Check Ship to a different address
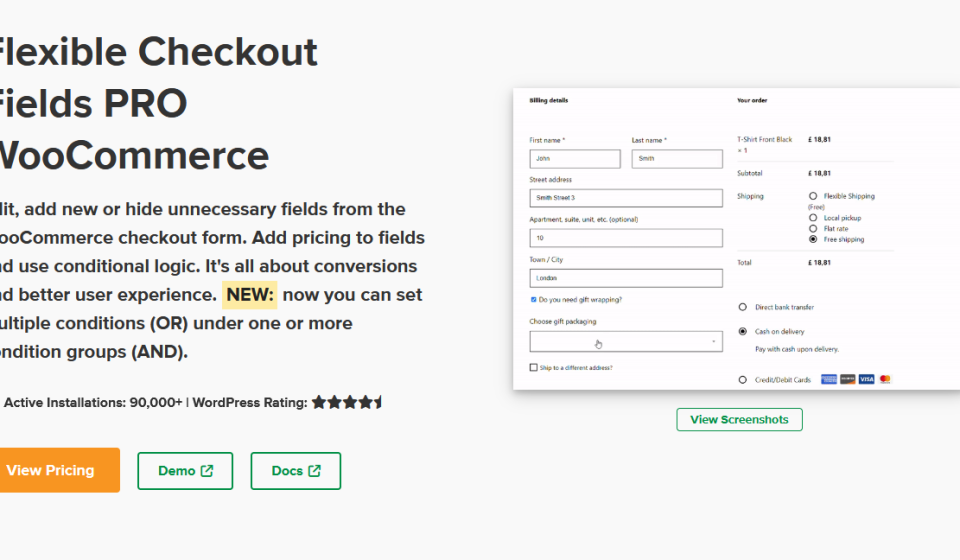This screenshot has height=560, width=960. [x=533, y=367]
